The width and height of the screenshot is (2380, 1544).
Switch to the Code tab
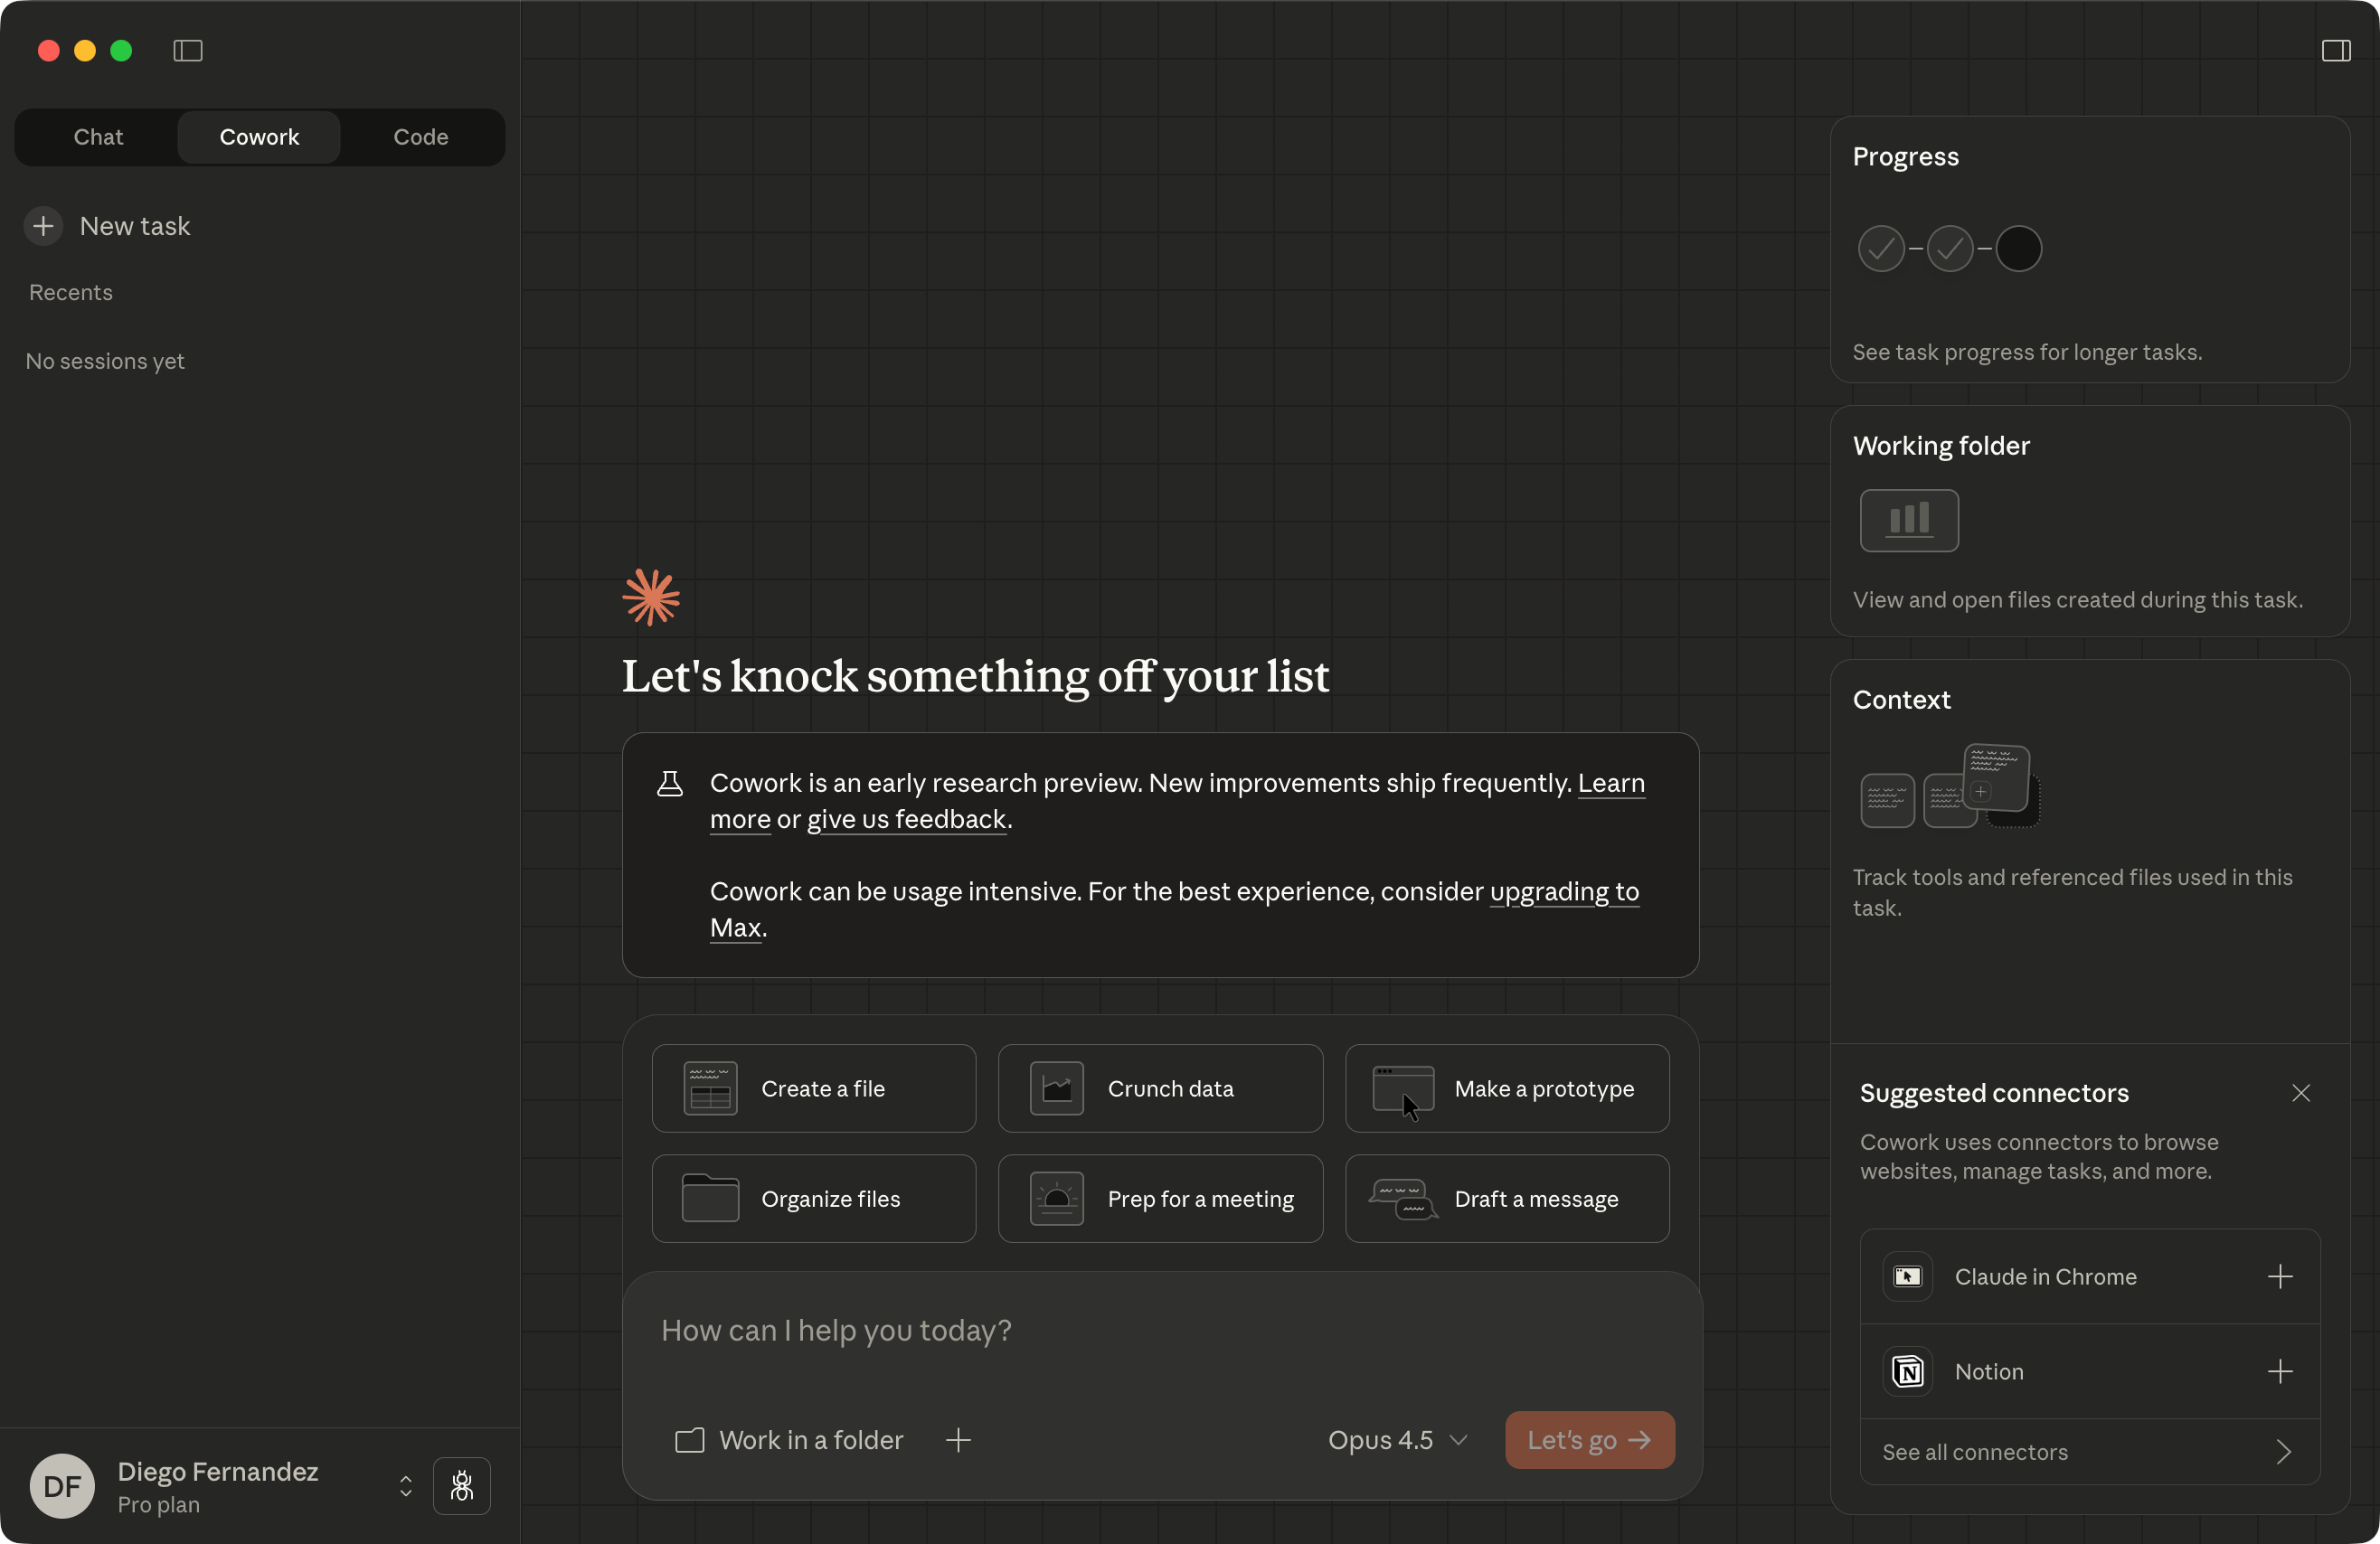pyautogui.click(x=420, y=137)
